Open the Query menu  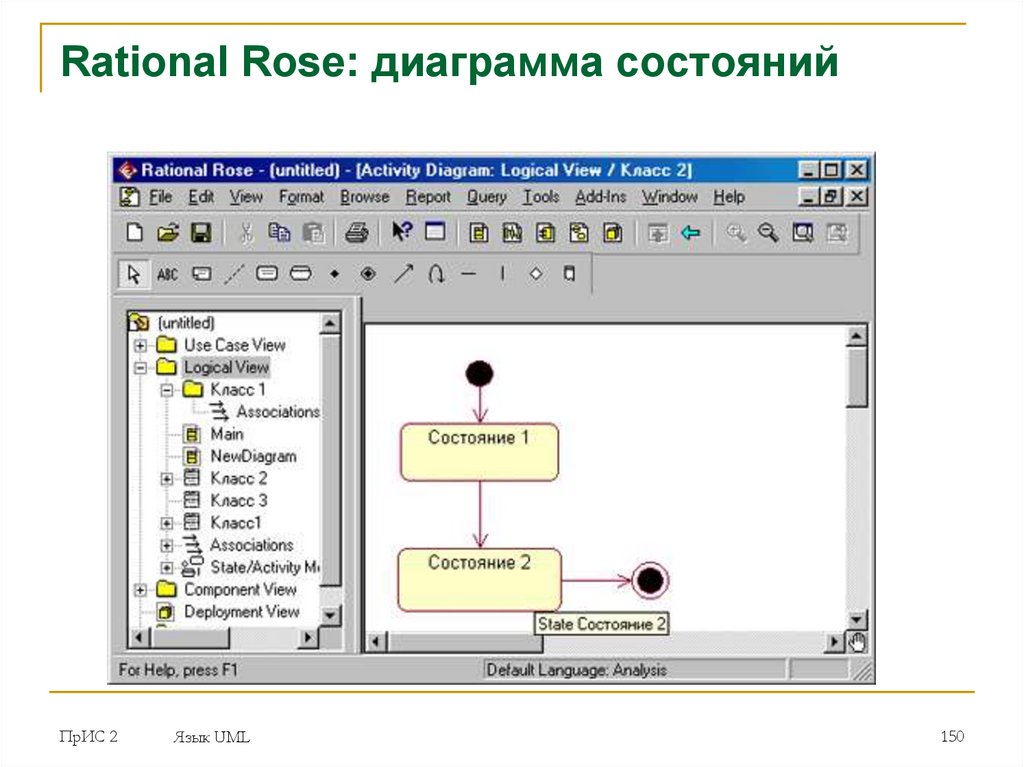[x=487, y=197]
